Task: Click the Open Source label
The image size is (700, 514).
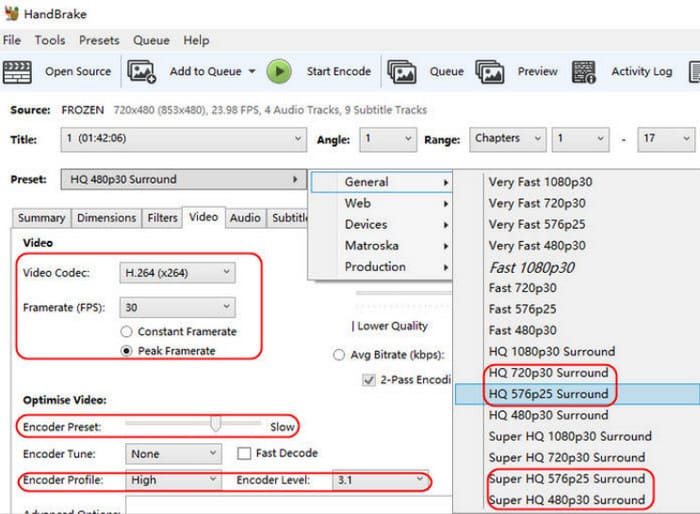Action: 78,71
